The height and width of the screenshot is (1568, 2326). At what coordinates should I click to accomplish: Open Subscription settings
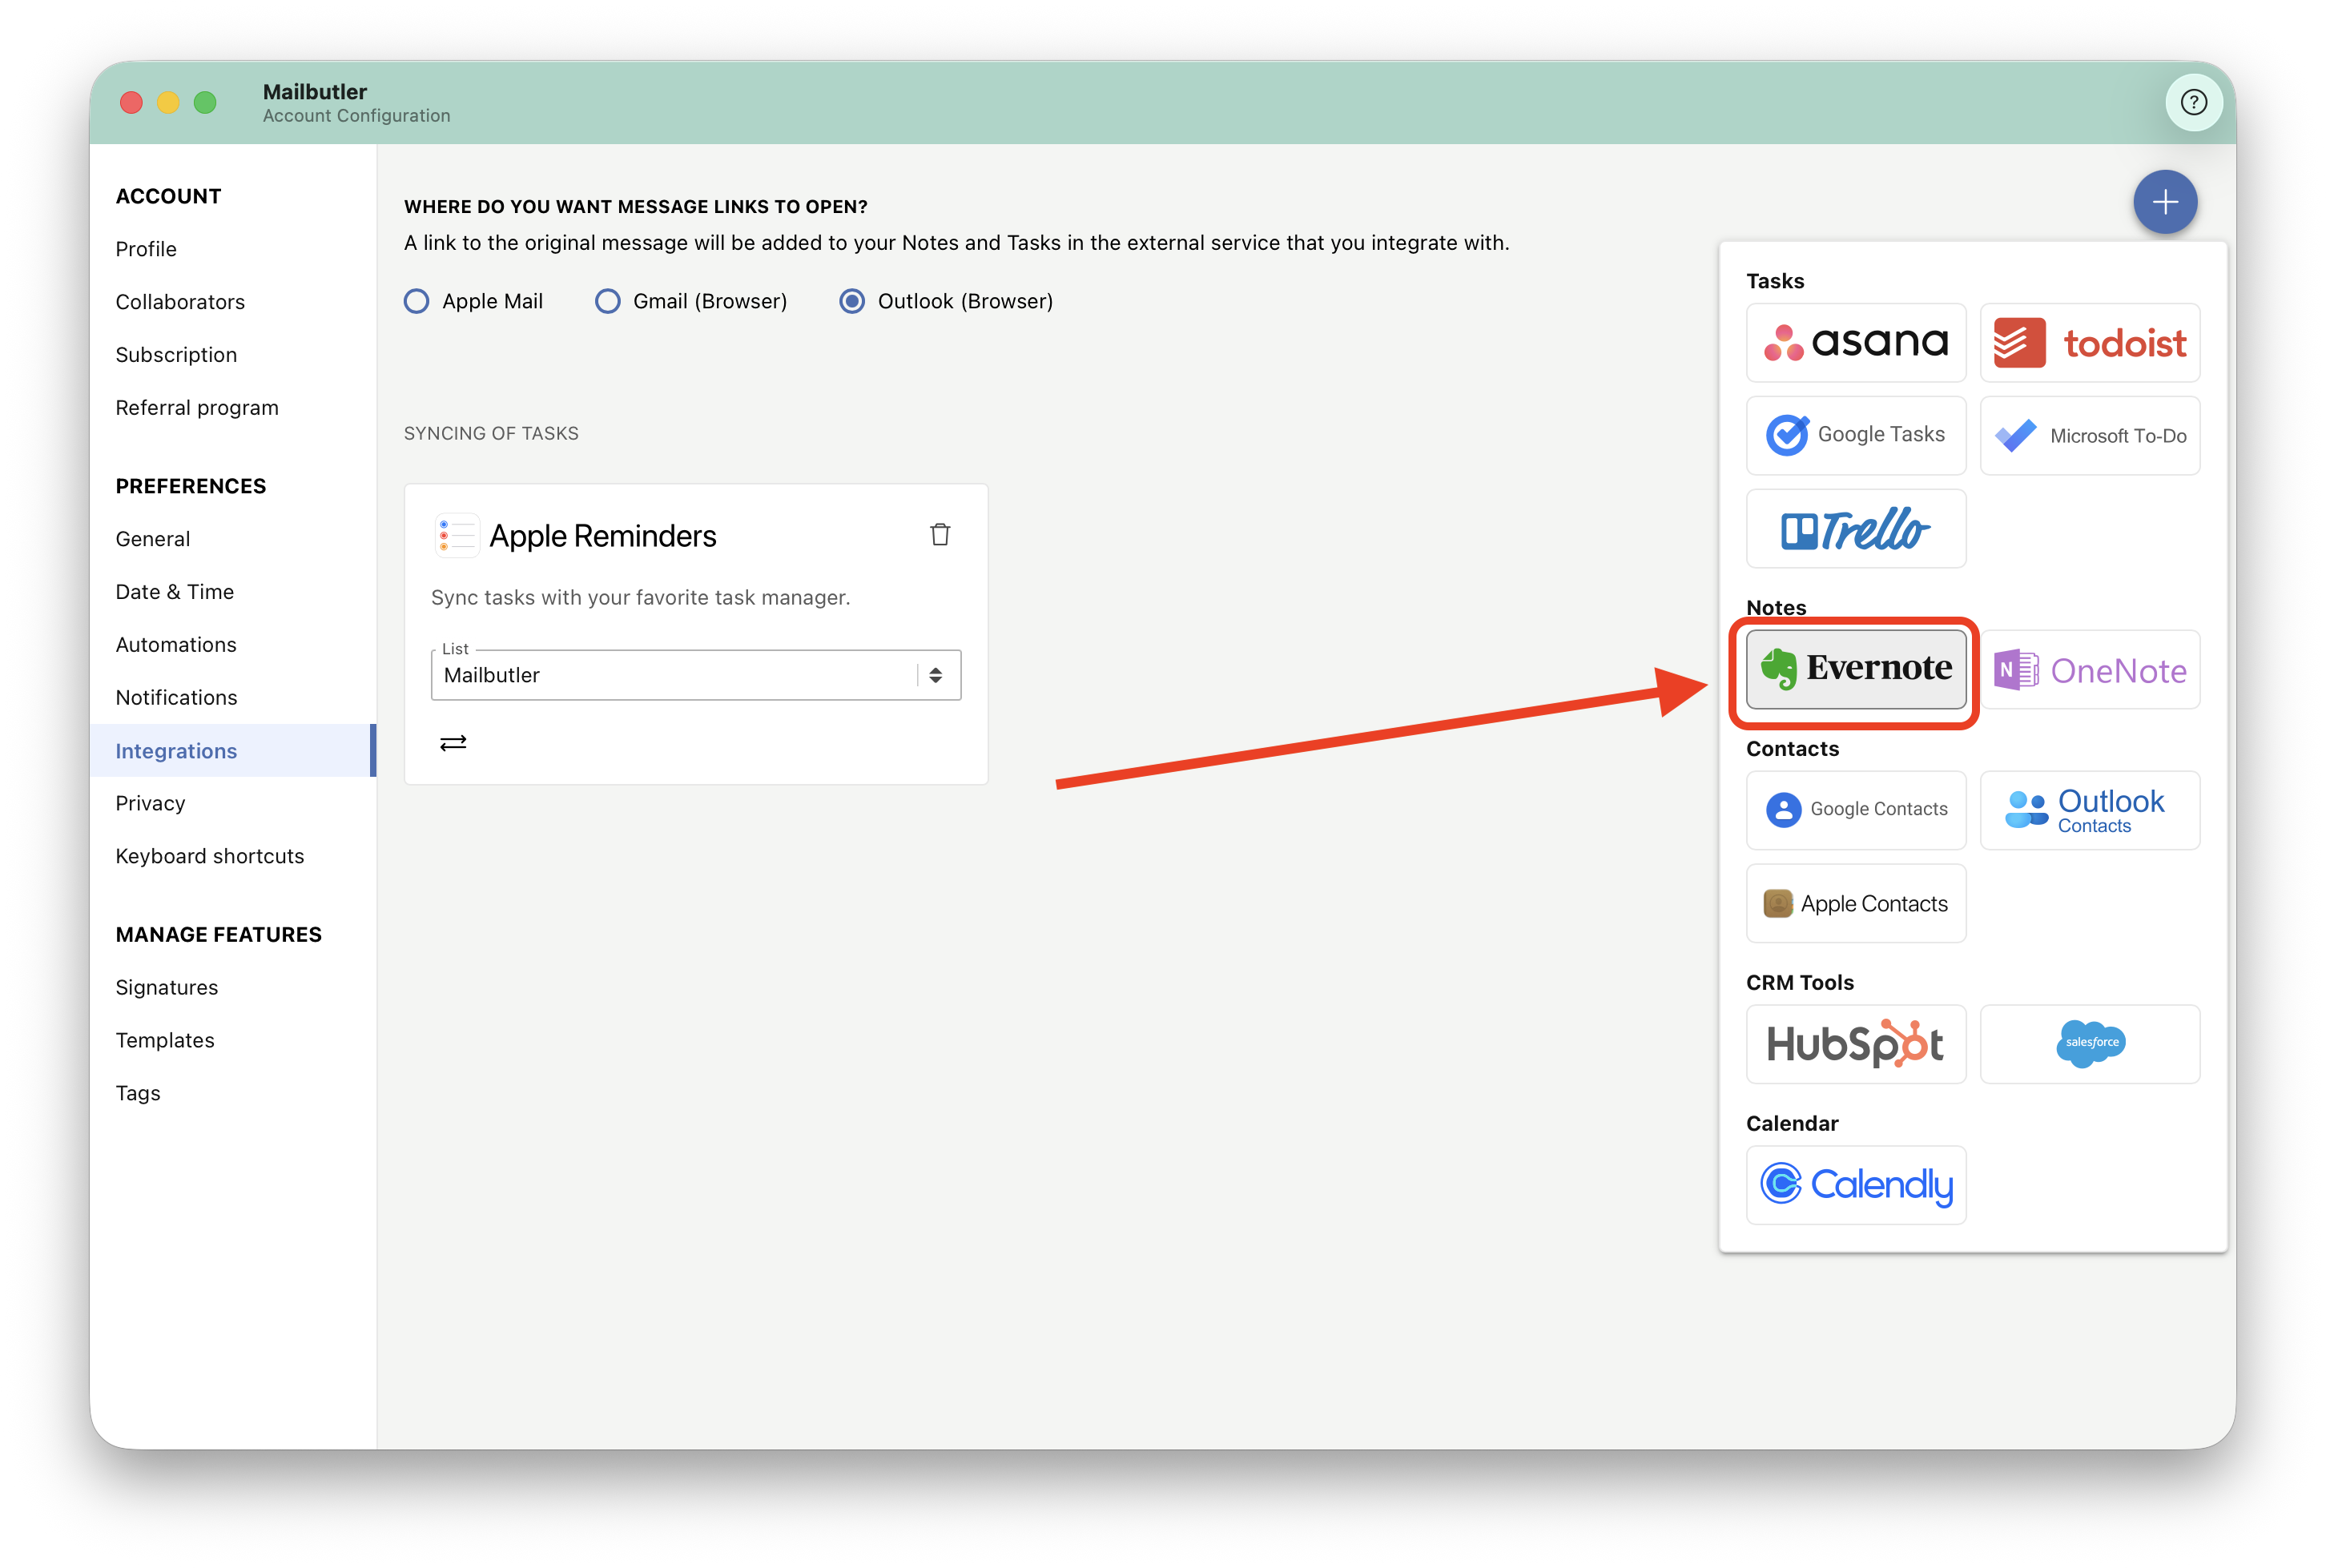[x=176, y=355]
